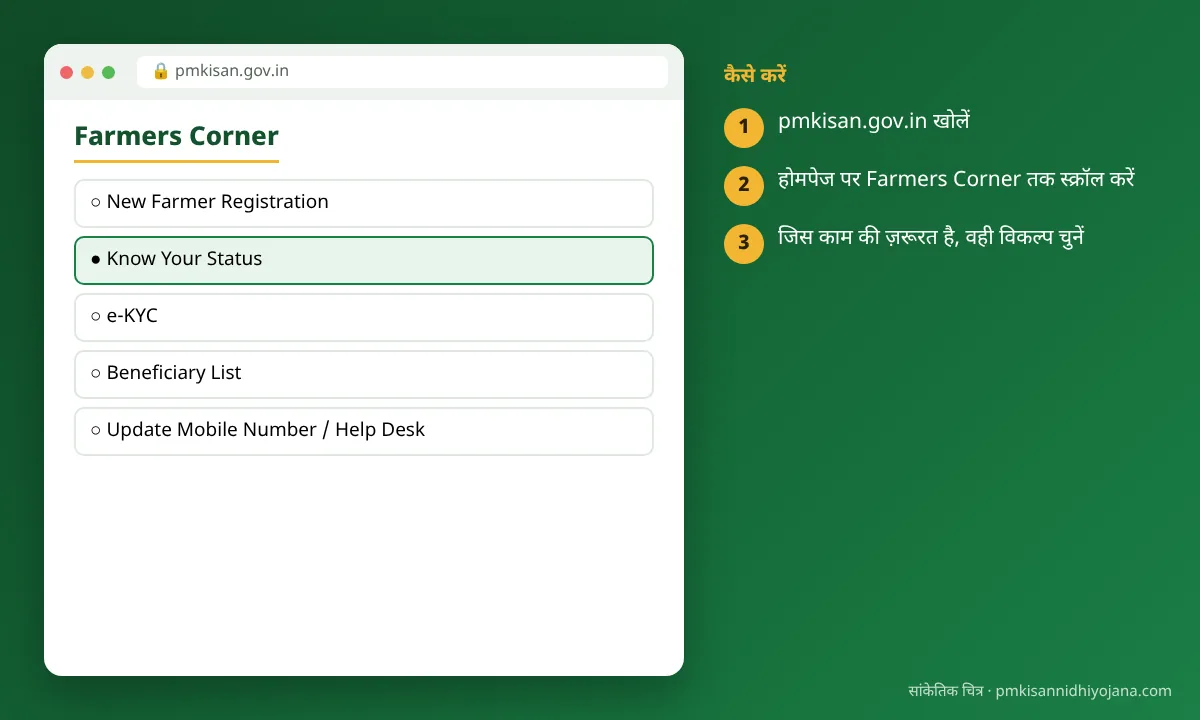Select the Beneficiary List radio bullet
Image resolution: width=1200 pixels, height=720 pixels.
(96, 373)
